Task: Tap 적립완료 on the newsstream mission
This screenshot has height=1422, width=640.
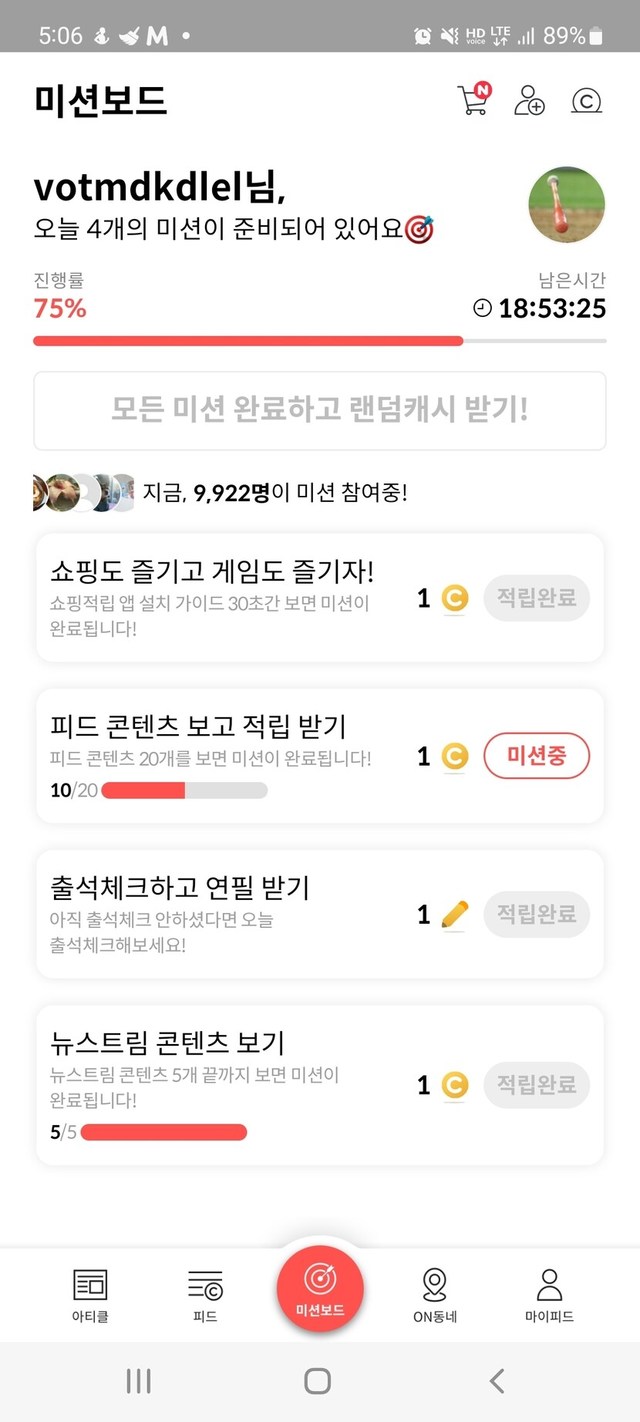Action: click(537, 1085)
